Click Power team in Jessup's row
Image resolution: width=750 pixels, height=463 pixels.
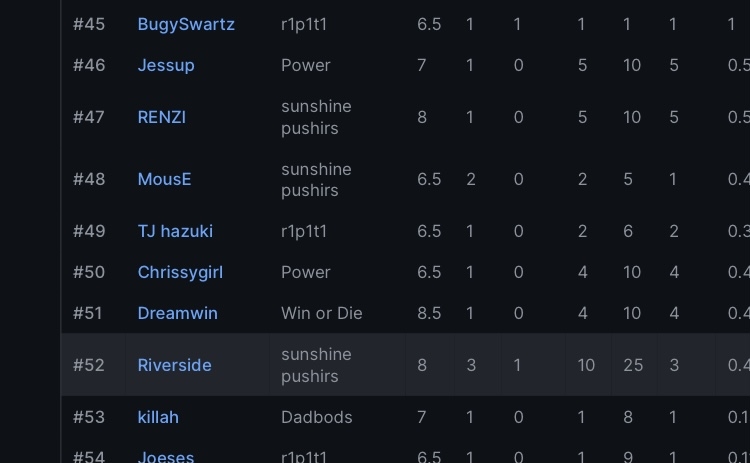click(305, 65)
